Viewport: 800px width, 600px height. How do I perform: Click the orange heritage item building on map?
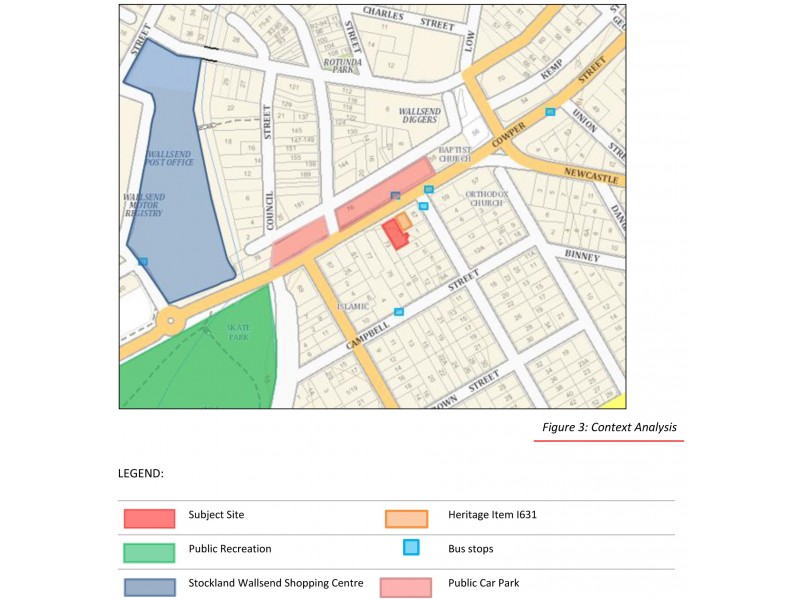(x=403, y=221)
